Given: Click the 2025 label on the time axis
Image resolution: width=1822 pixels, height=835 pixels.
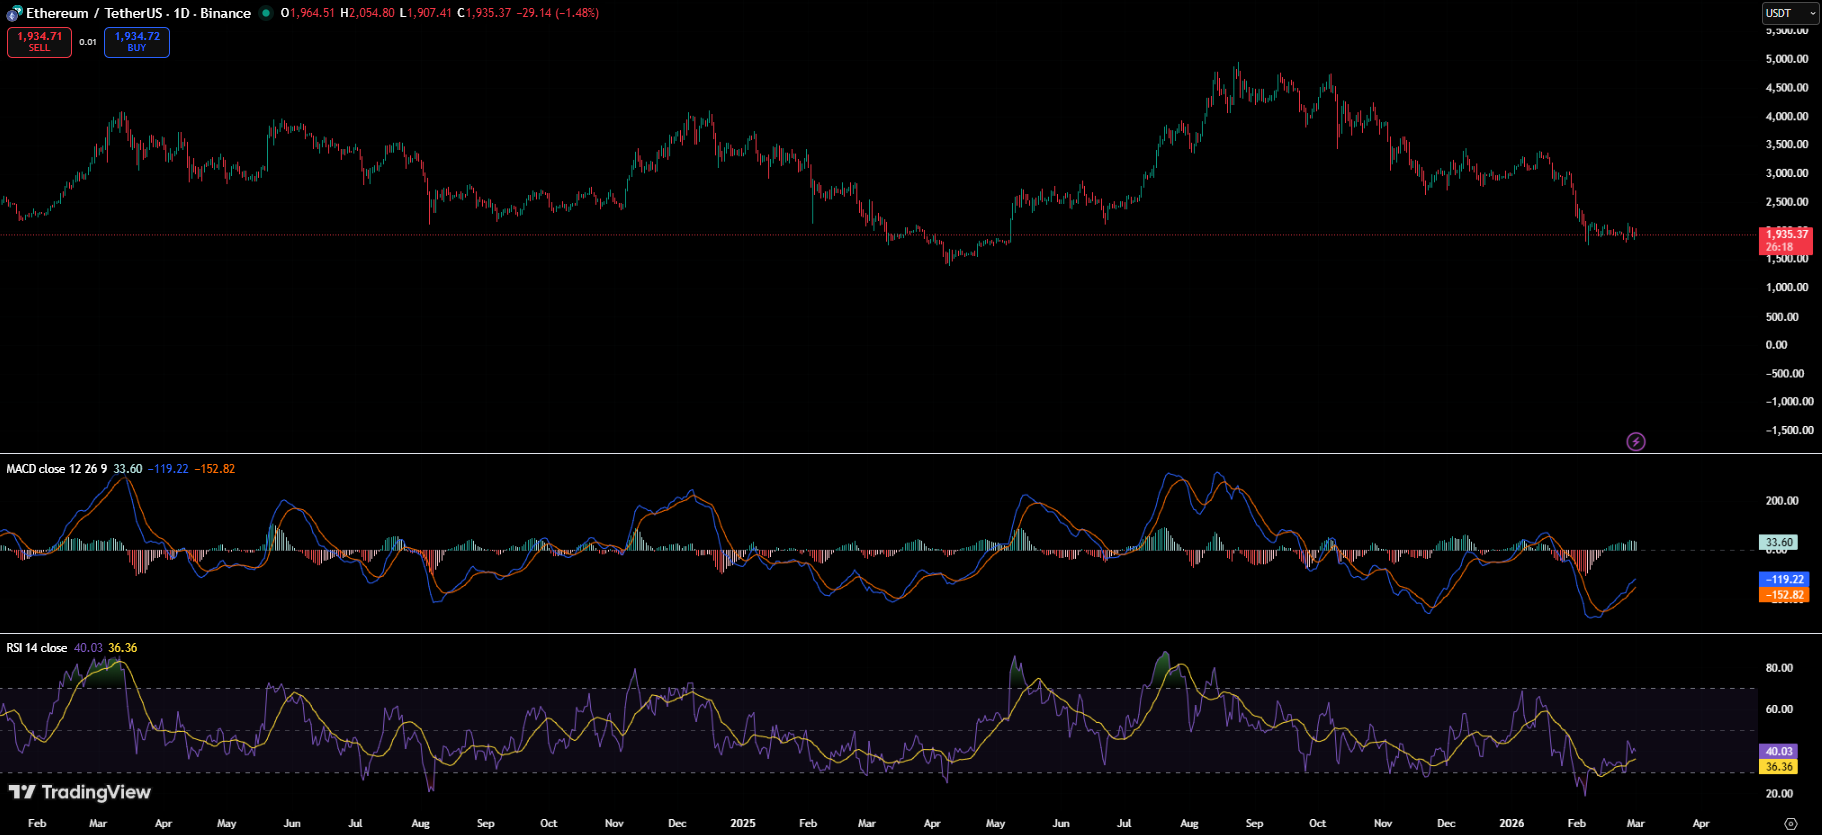Looking at the screenshot, I should (x=742, y=823).
